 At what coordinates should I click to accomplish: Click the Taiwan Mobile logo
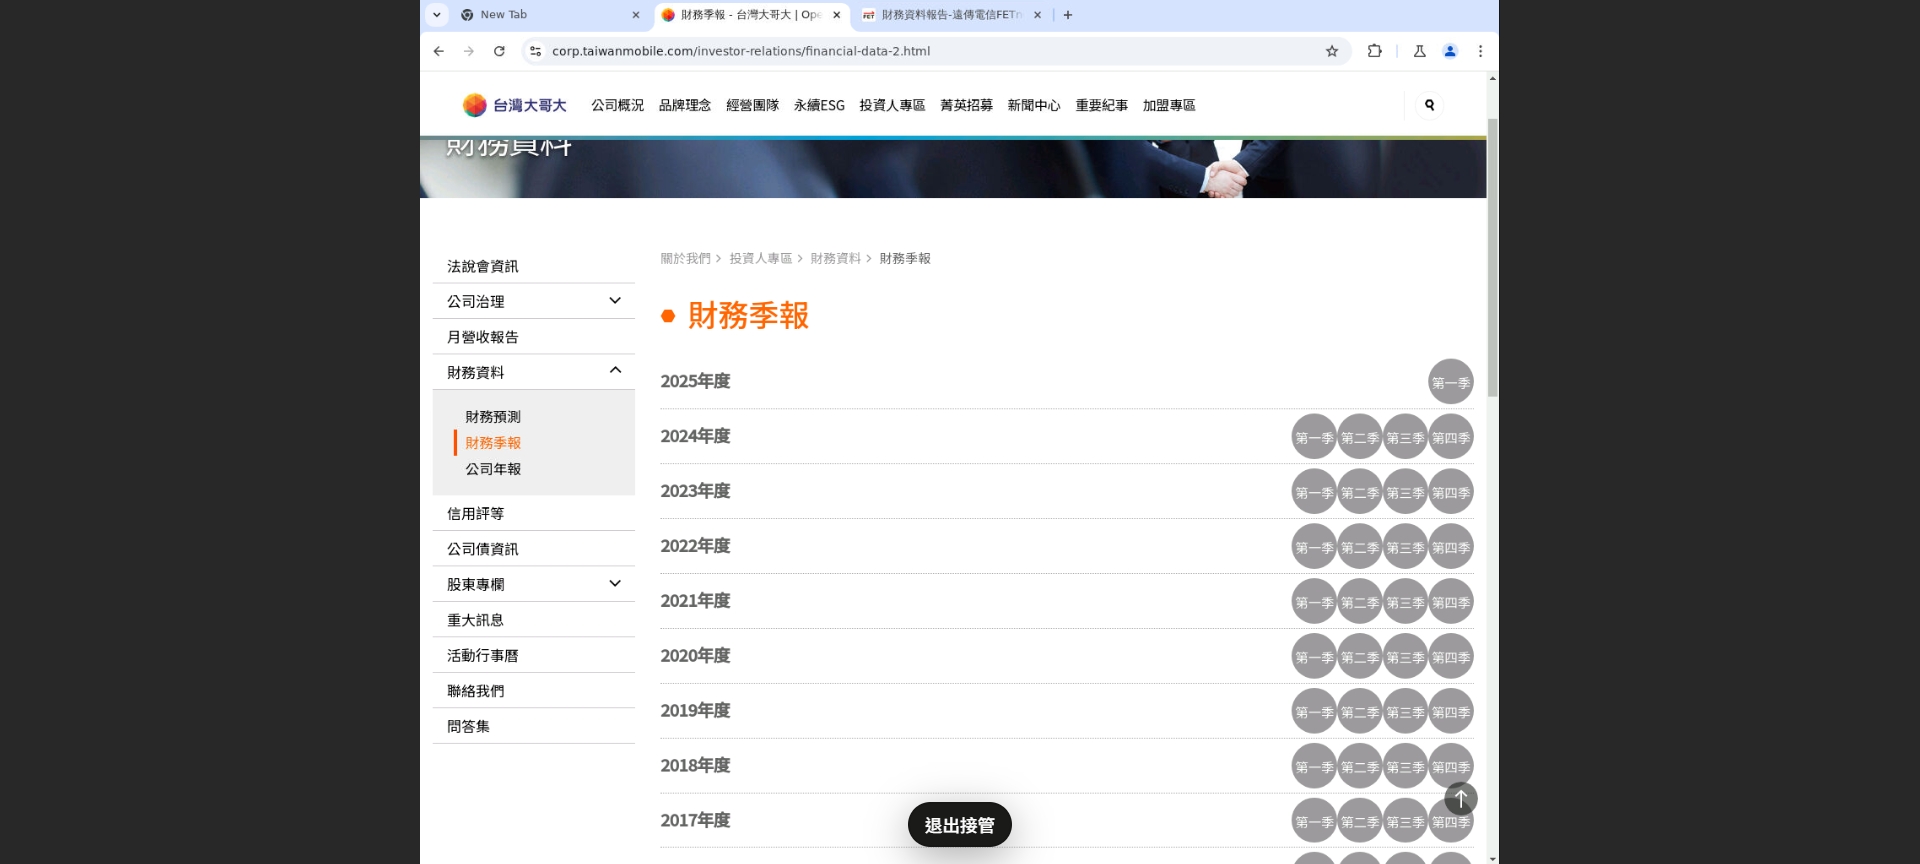tap(515, 105)
